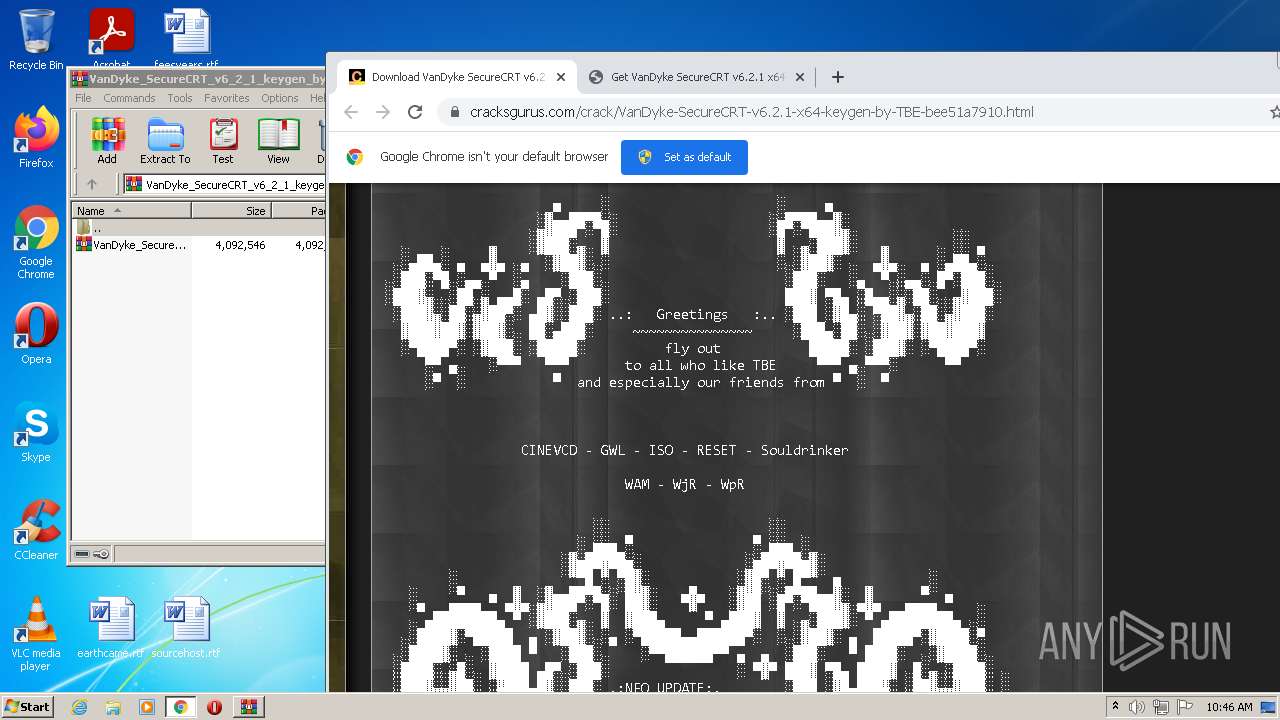Open CCleaner desktop shortcut
This screenshot has width=1280, height=720.
coord(36,530)
